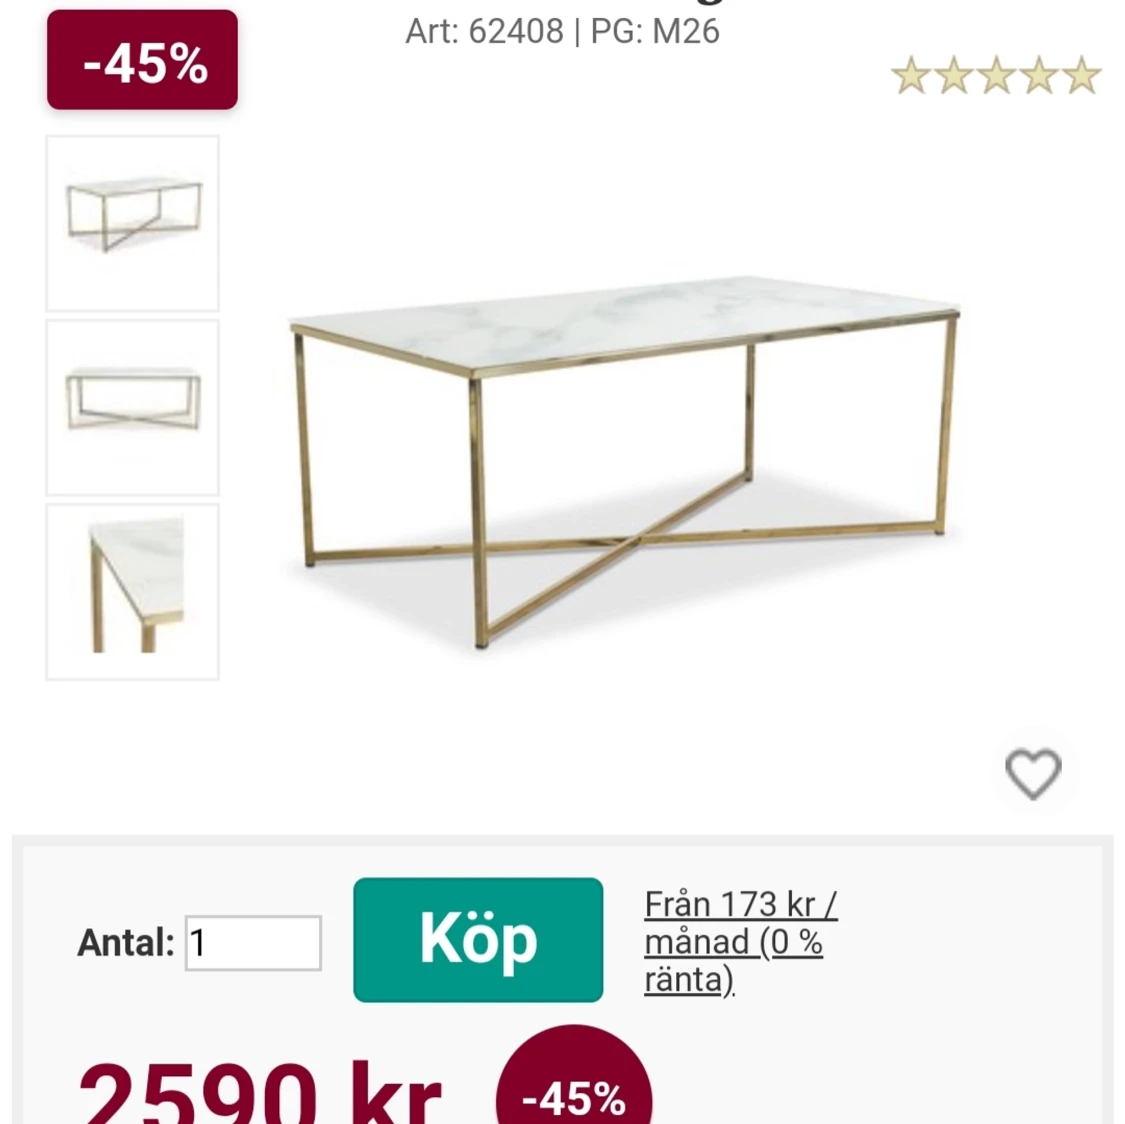
Task: Click the round -45% badge beside the price
Action: click(573, 1076)
